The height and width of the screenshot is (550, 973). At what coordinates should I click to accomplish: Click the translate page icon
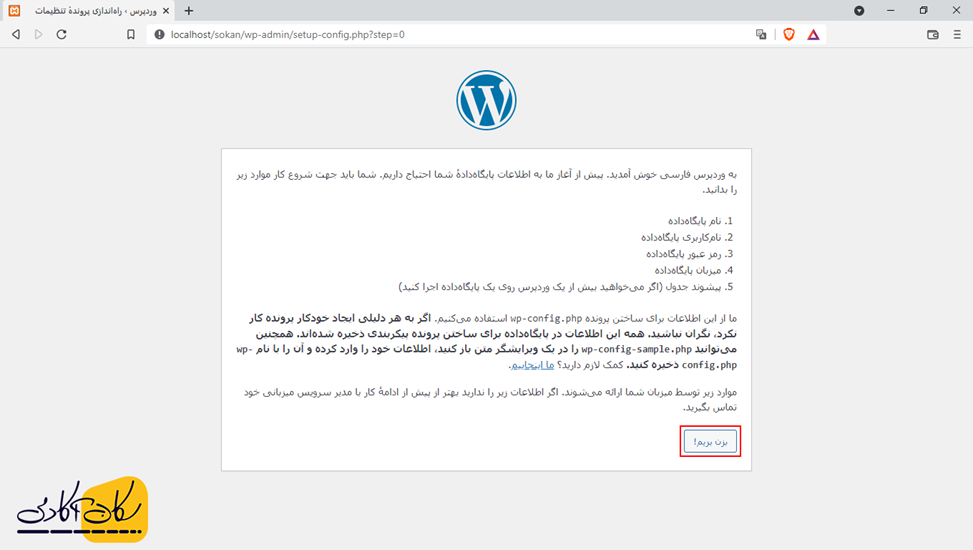pyautogui.click(x=761, y=35)
